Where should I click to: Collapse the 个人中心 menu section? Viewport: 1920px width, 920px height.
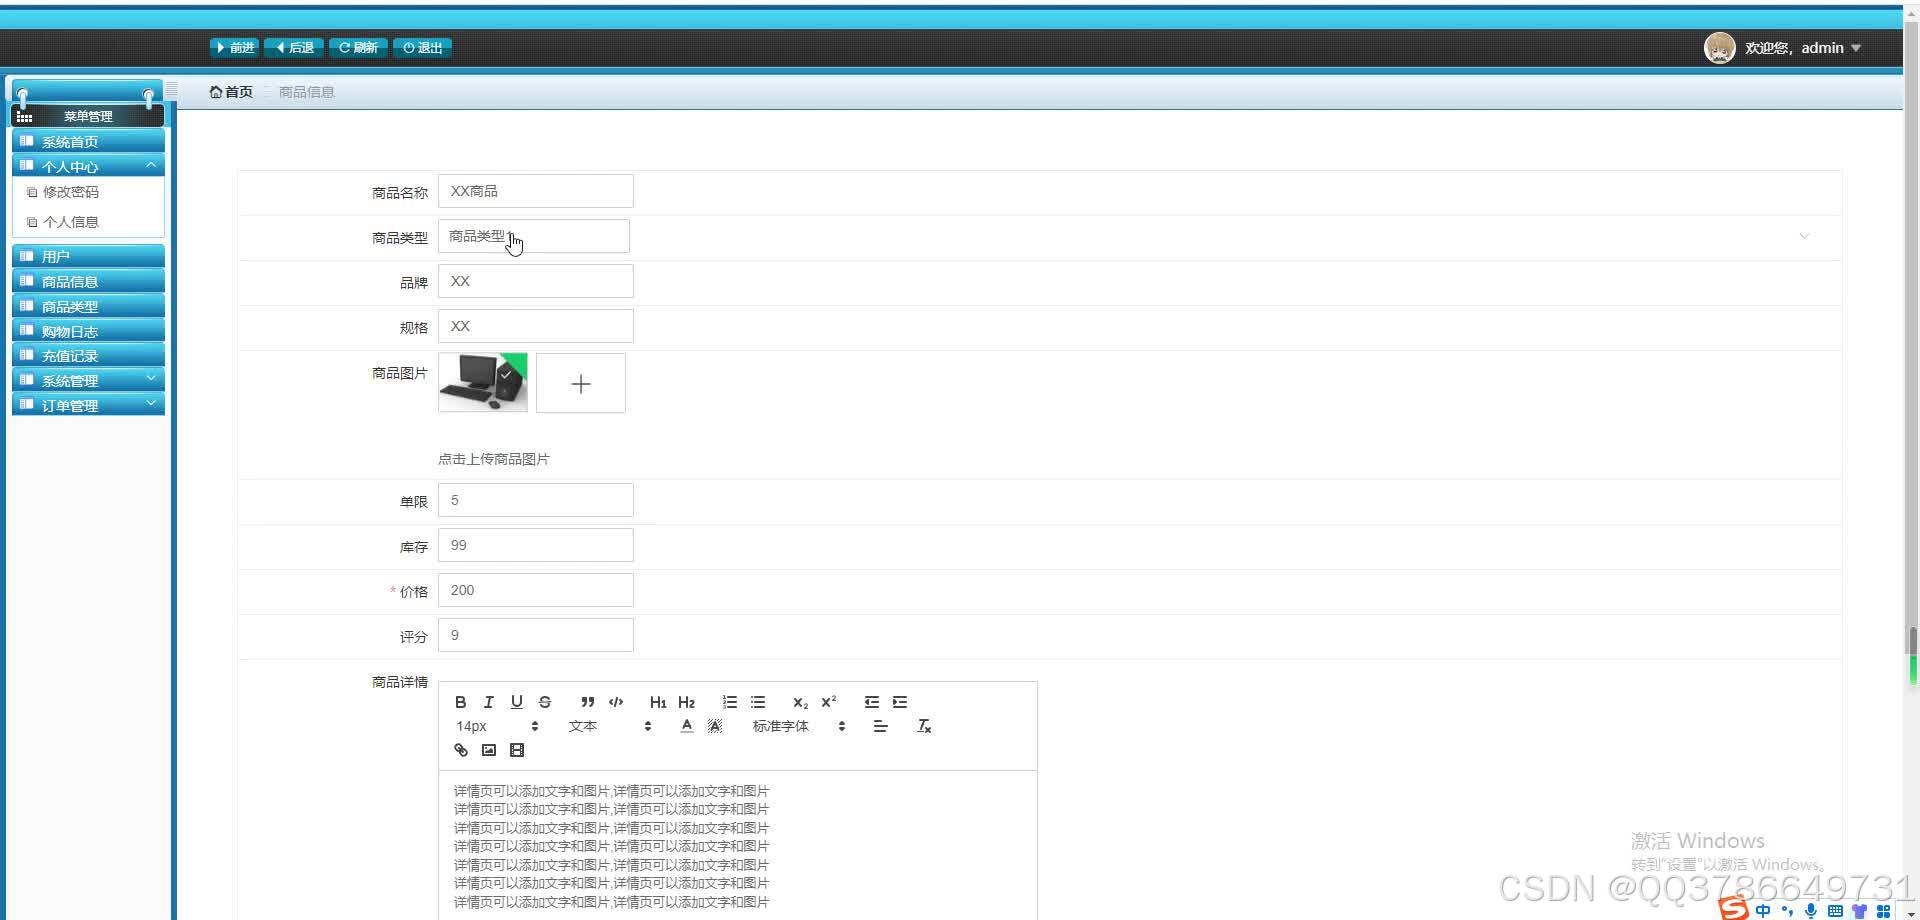click(88, 166)
